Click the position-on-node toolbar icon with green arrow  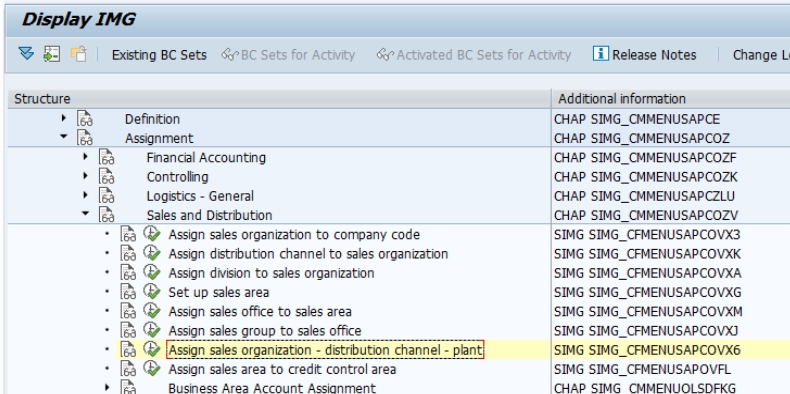[x=52, y=54]
